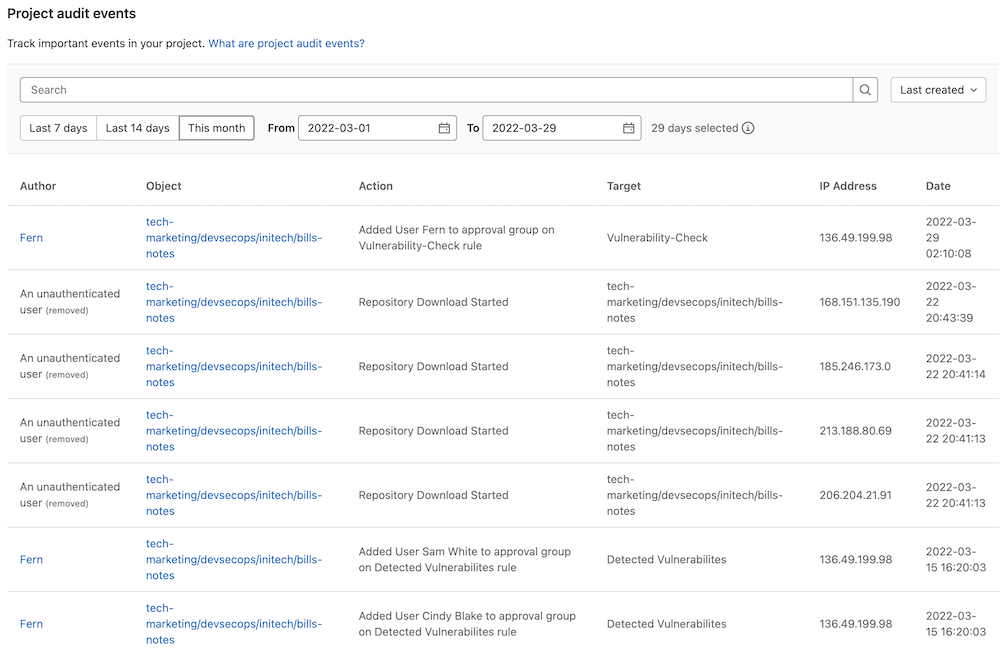Click the To date field 2022-03-29
The image size is (1000, 650).
(x=550, y=128)
